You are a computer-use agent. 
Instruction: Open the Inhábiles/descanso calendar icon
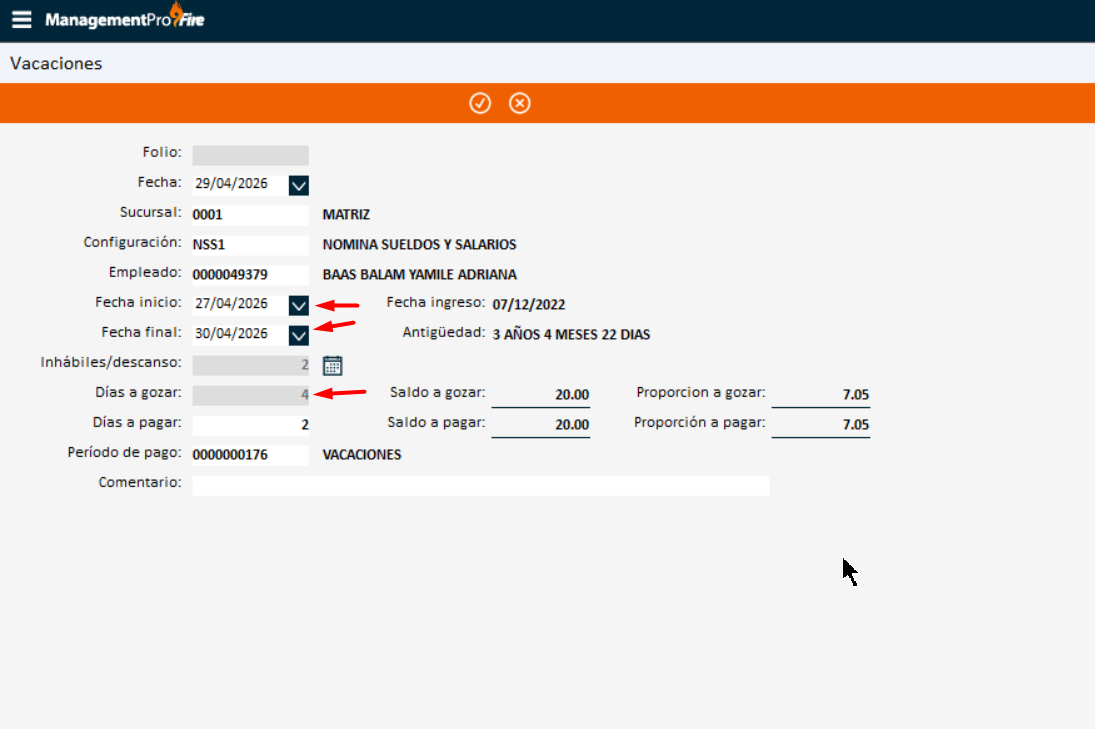click(x=333, y=365)
